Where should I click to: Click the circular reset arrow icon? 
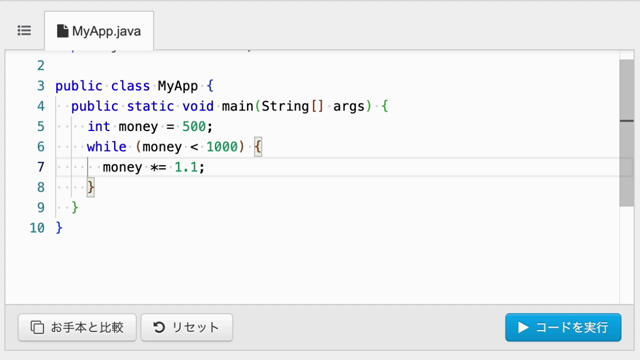pyautogui.click(x=159, y=327)
